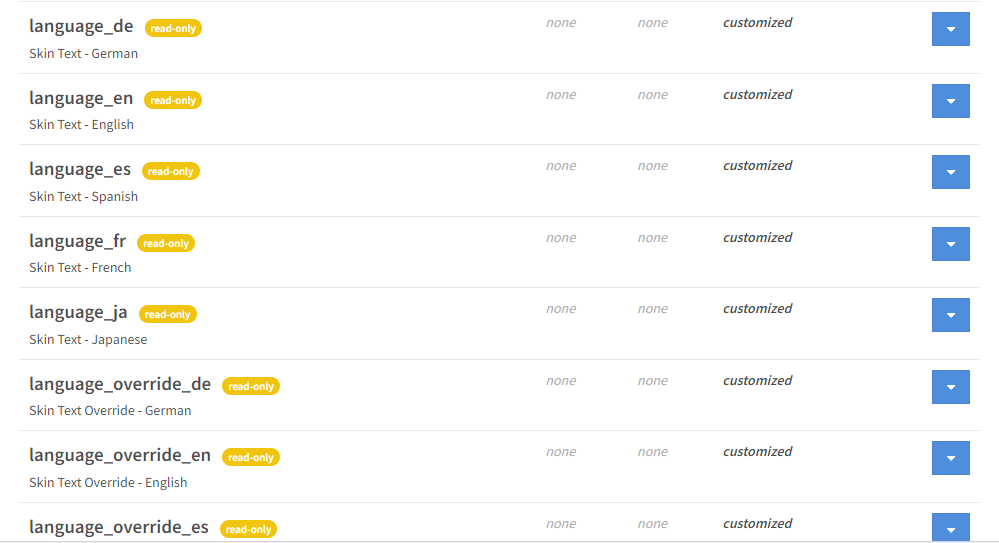Click Skin Text - French description
Screen dimensions: 999x543
point(80,268)
